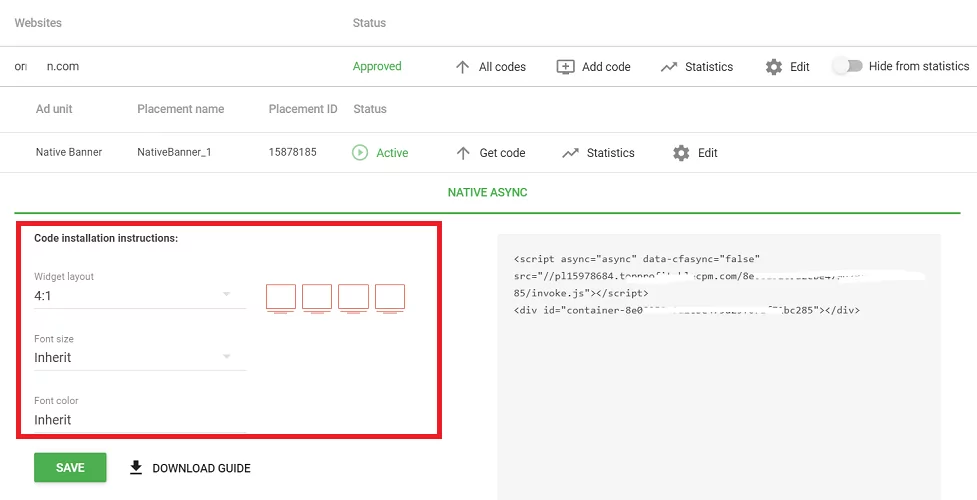Click the Download Guide download icon
This screenshot has height=500, width=977.
tap(136, 468)
